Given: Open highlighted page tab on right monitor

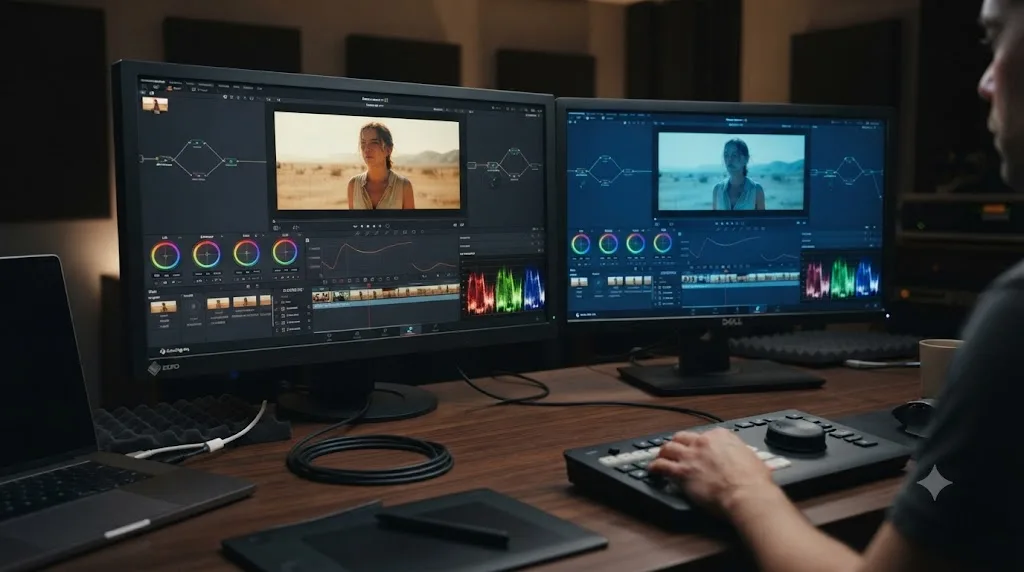Looking at the screenshot, I should (758, 310).
